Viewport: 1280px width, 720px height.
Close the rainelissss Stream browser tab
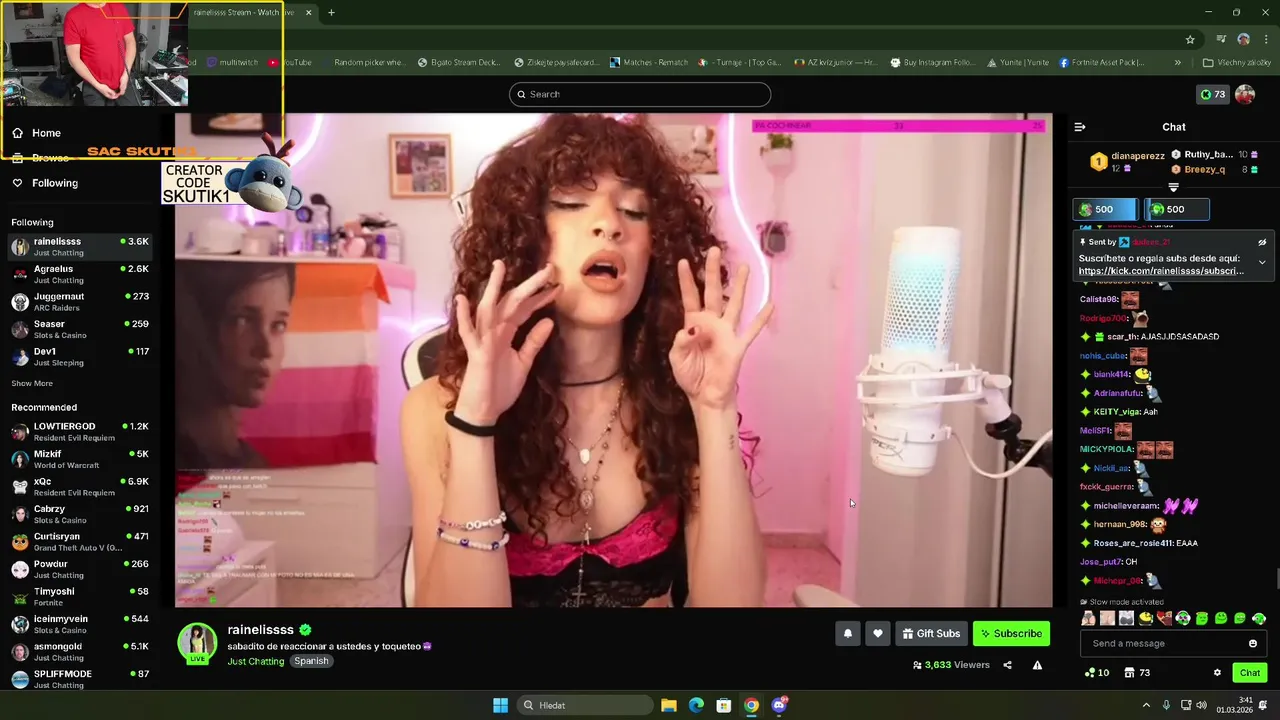click(x=308, y=12)
